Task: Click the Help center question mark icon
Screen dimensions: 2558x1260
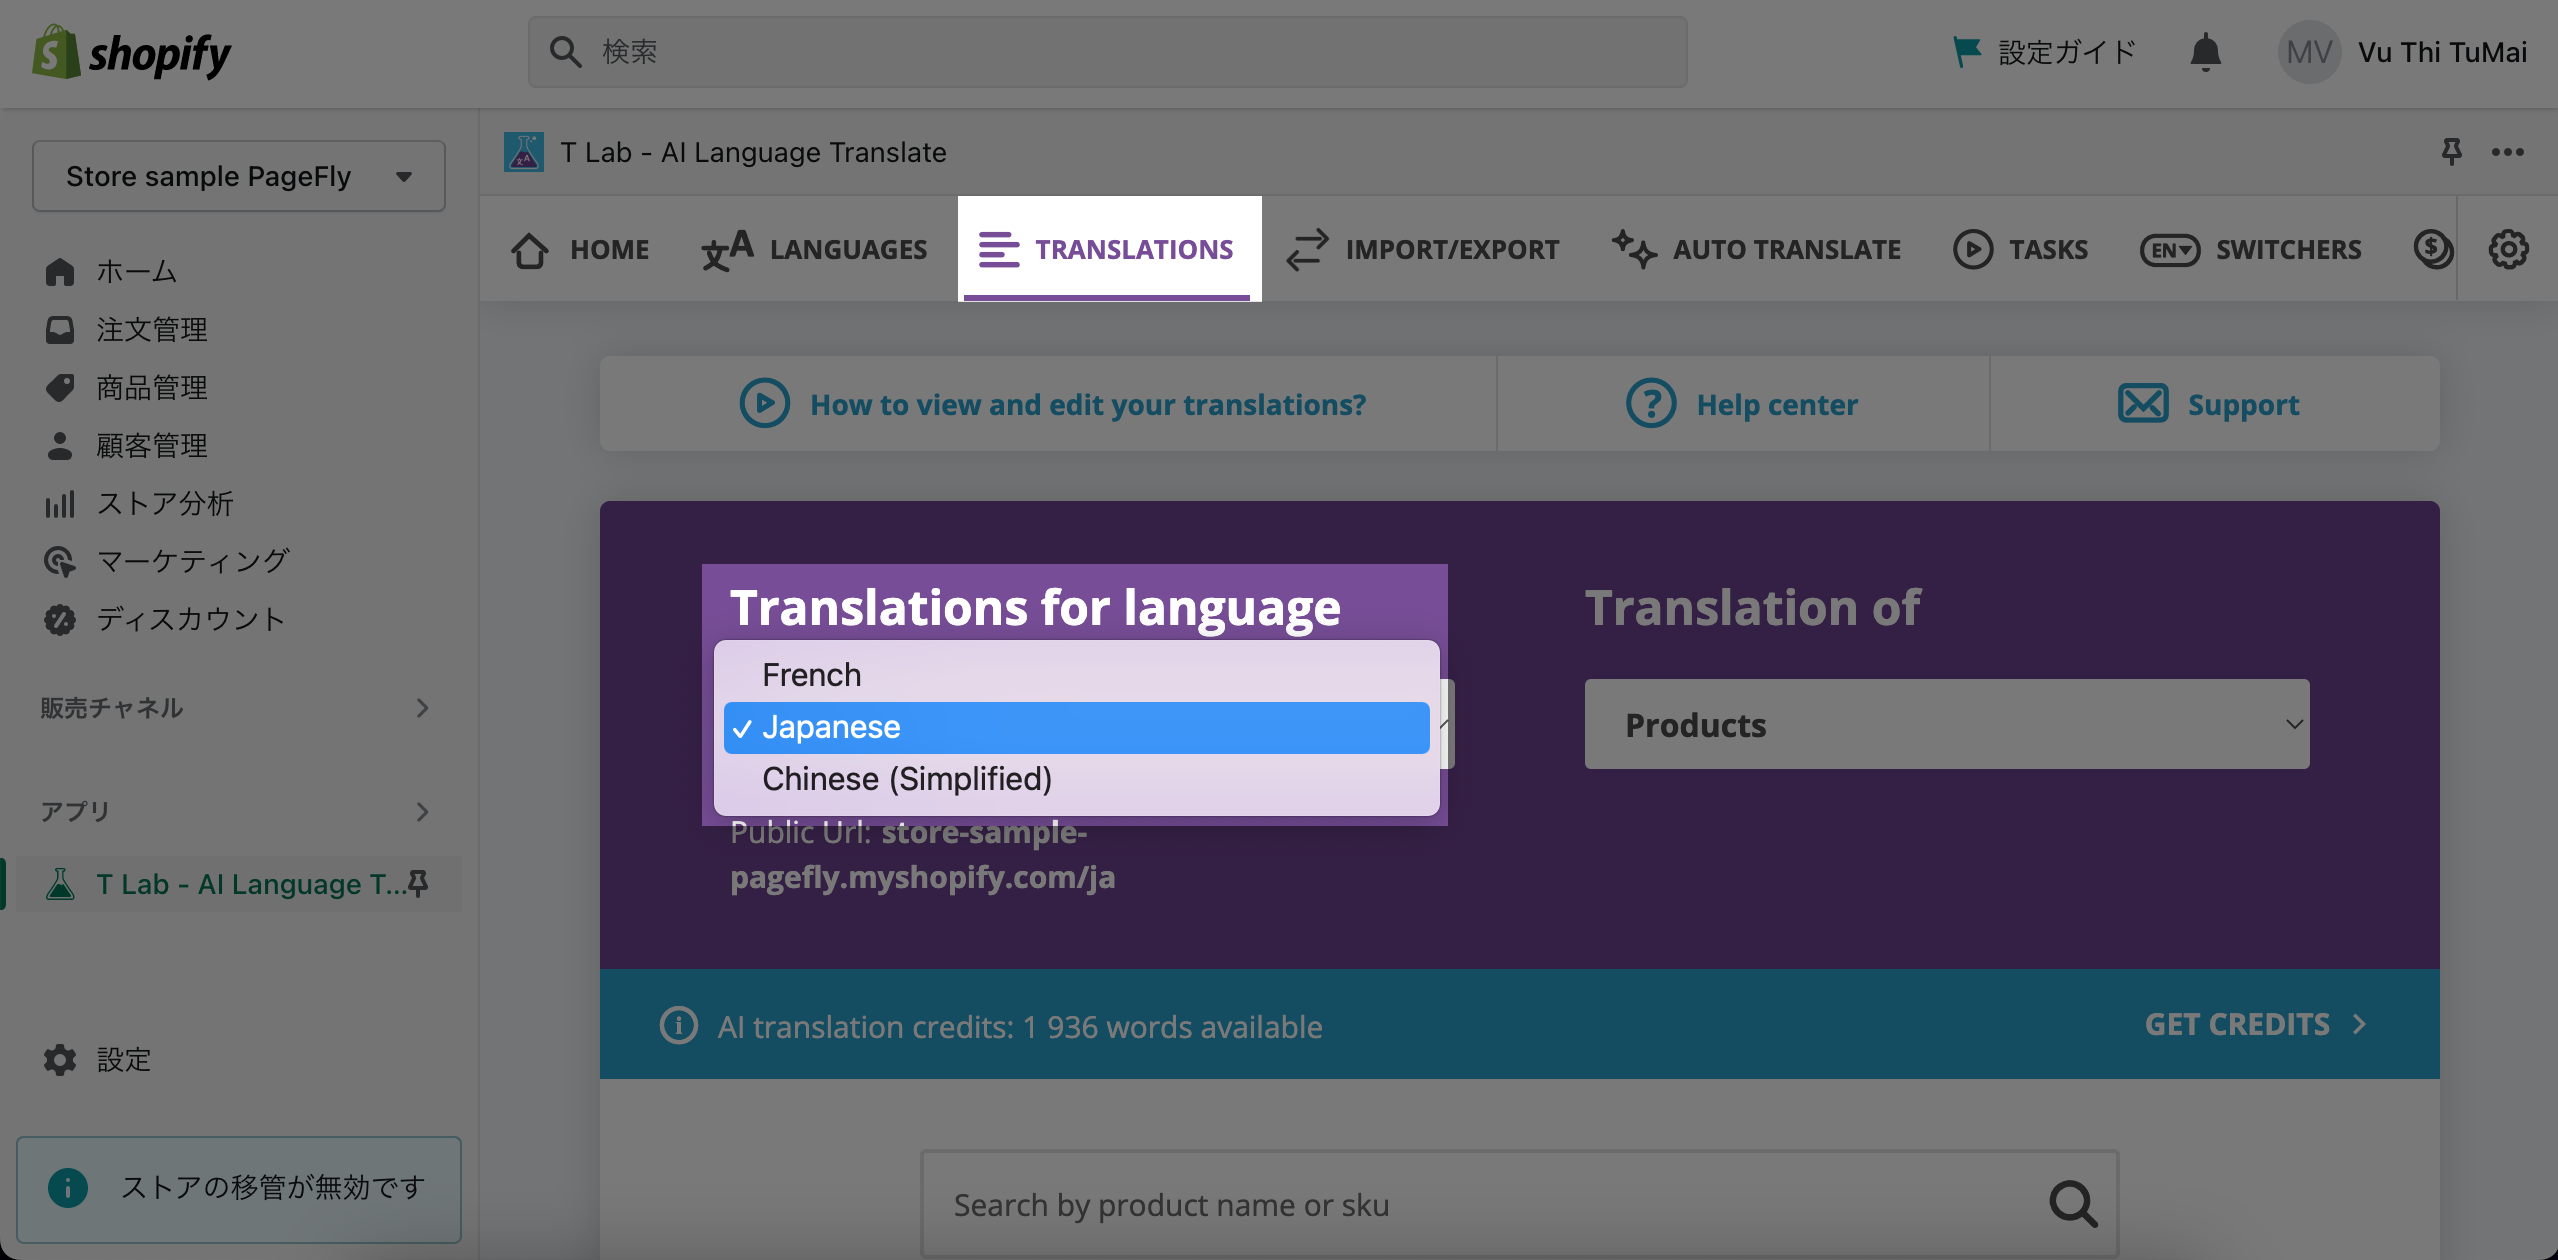Action: (1651, 403)
